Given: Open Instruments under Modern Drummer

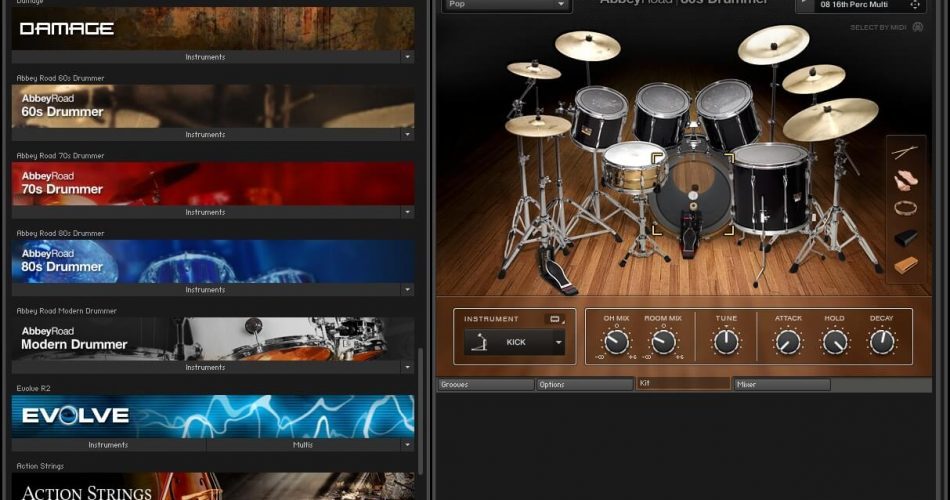Looking at the screenshot, I should click(x=206, y=367).
